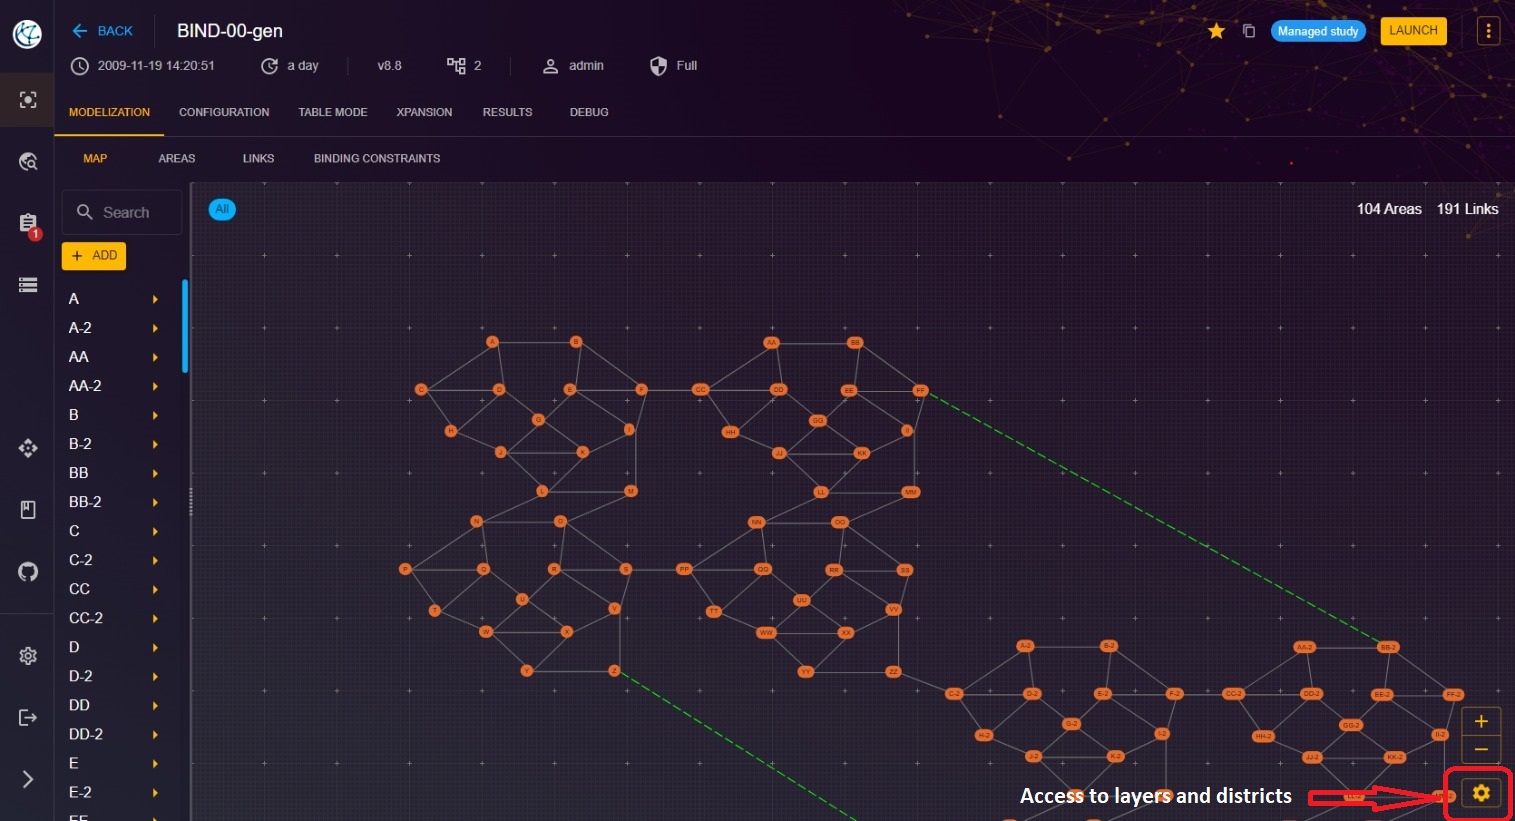
Task: Open the storage/list sidebar icon
Action: pyautogui.click(x=28, y=285)
